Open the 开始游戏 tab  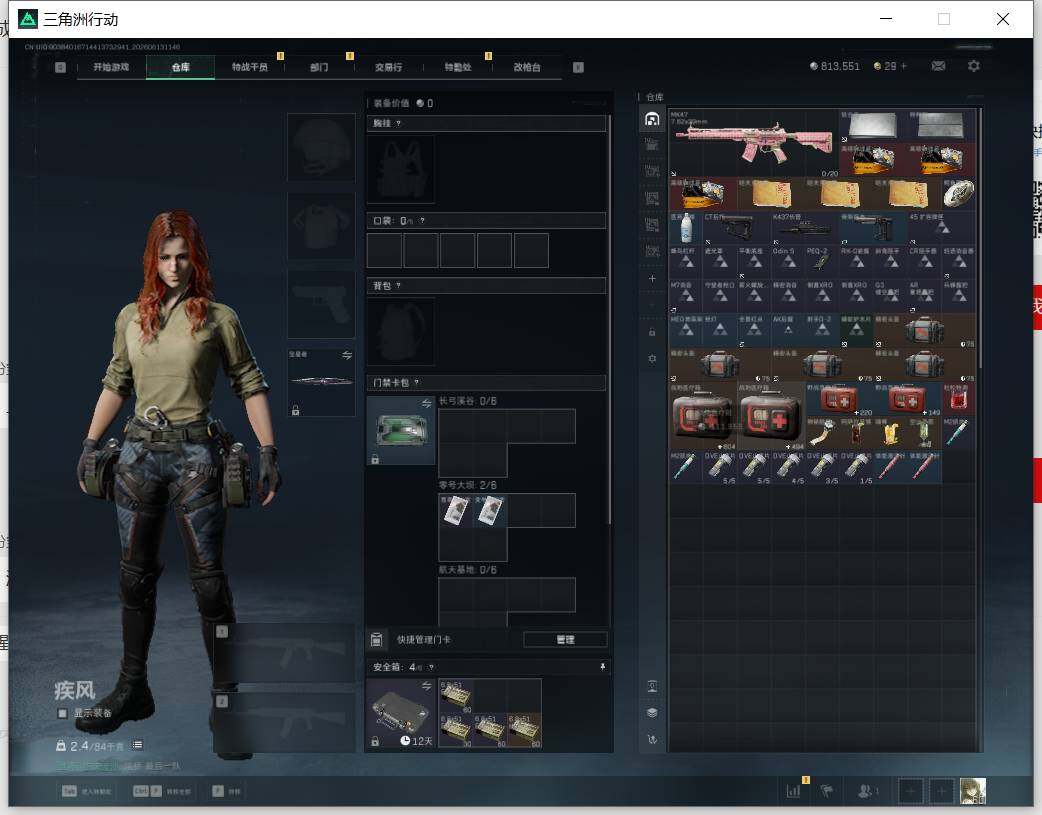coord(111,67)
